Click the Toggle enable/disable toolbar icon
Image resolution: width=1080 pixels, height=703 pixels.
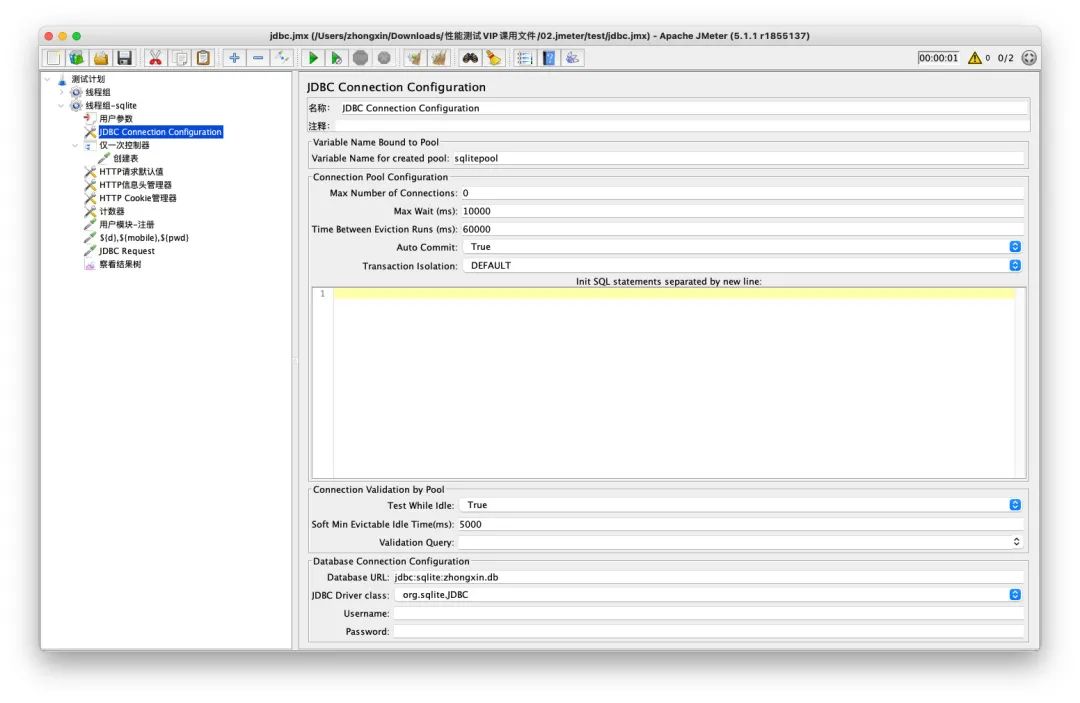(x=282, y=59)
